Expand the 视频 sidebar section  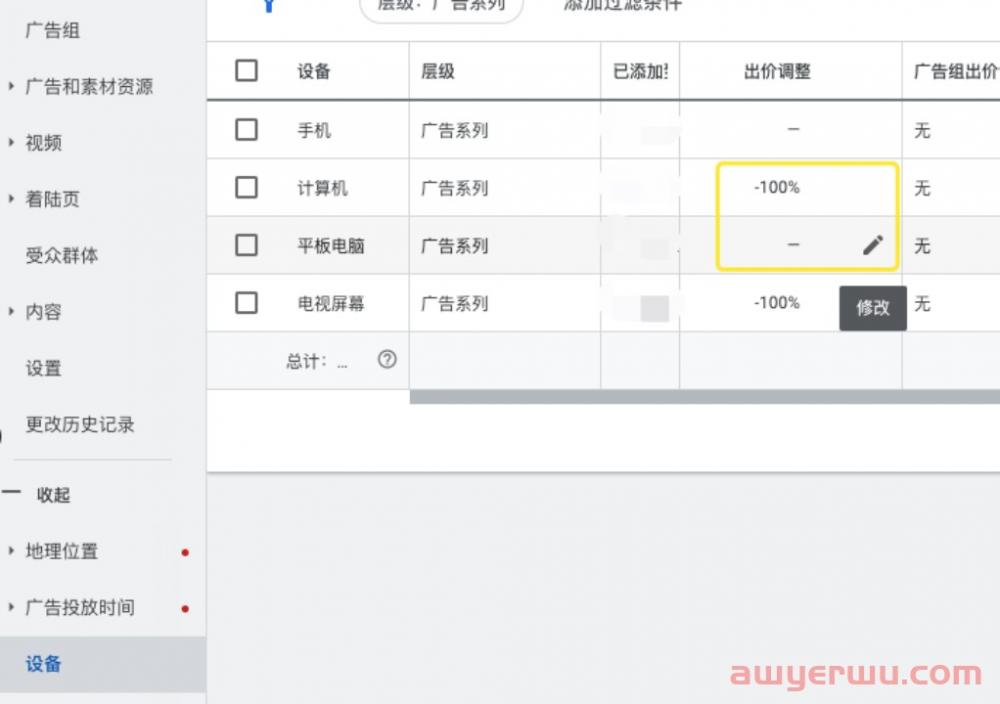pyautogui.click(x=11, y=142)
